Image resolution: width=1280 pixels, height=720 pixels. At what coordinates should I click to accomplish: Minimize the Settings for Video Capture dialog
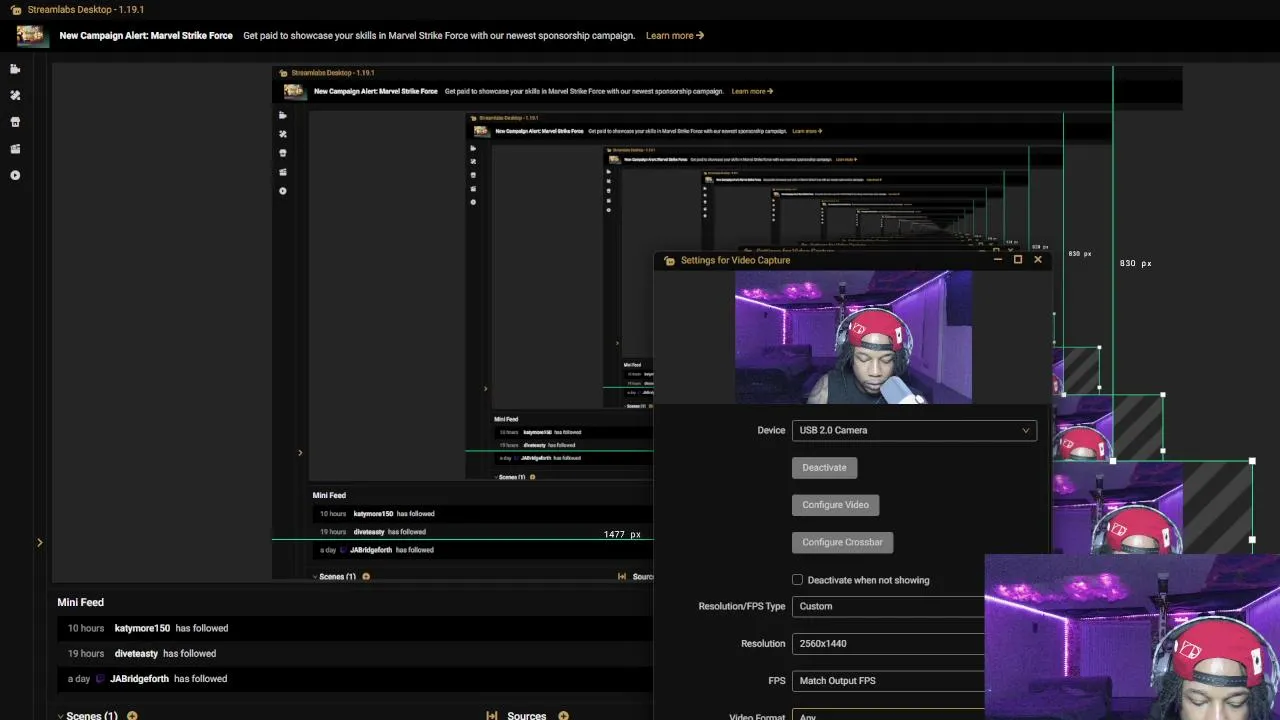click(x=997, y=259)
